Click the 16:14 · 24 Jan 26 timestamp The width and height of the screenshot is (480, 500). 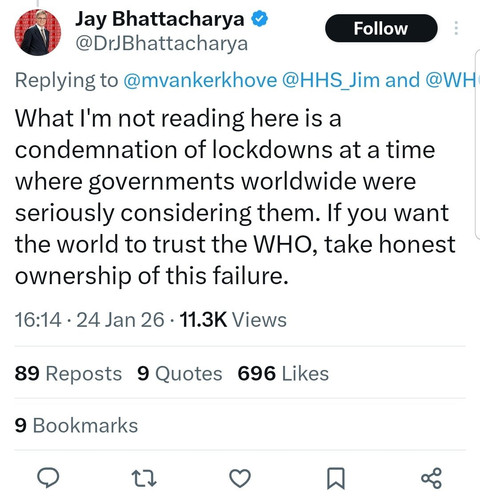coord(89,320)
